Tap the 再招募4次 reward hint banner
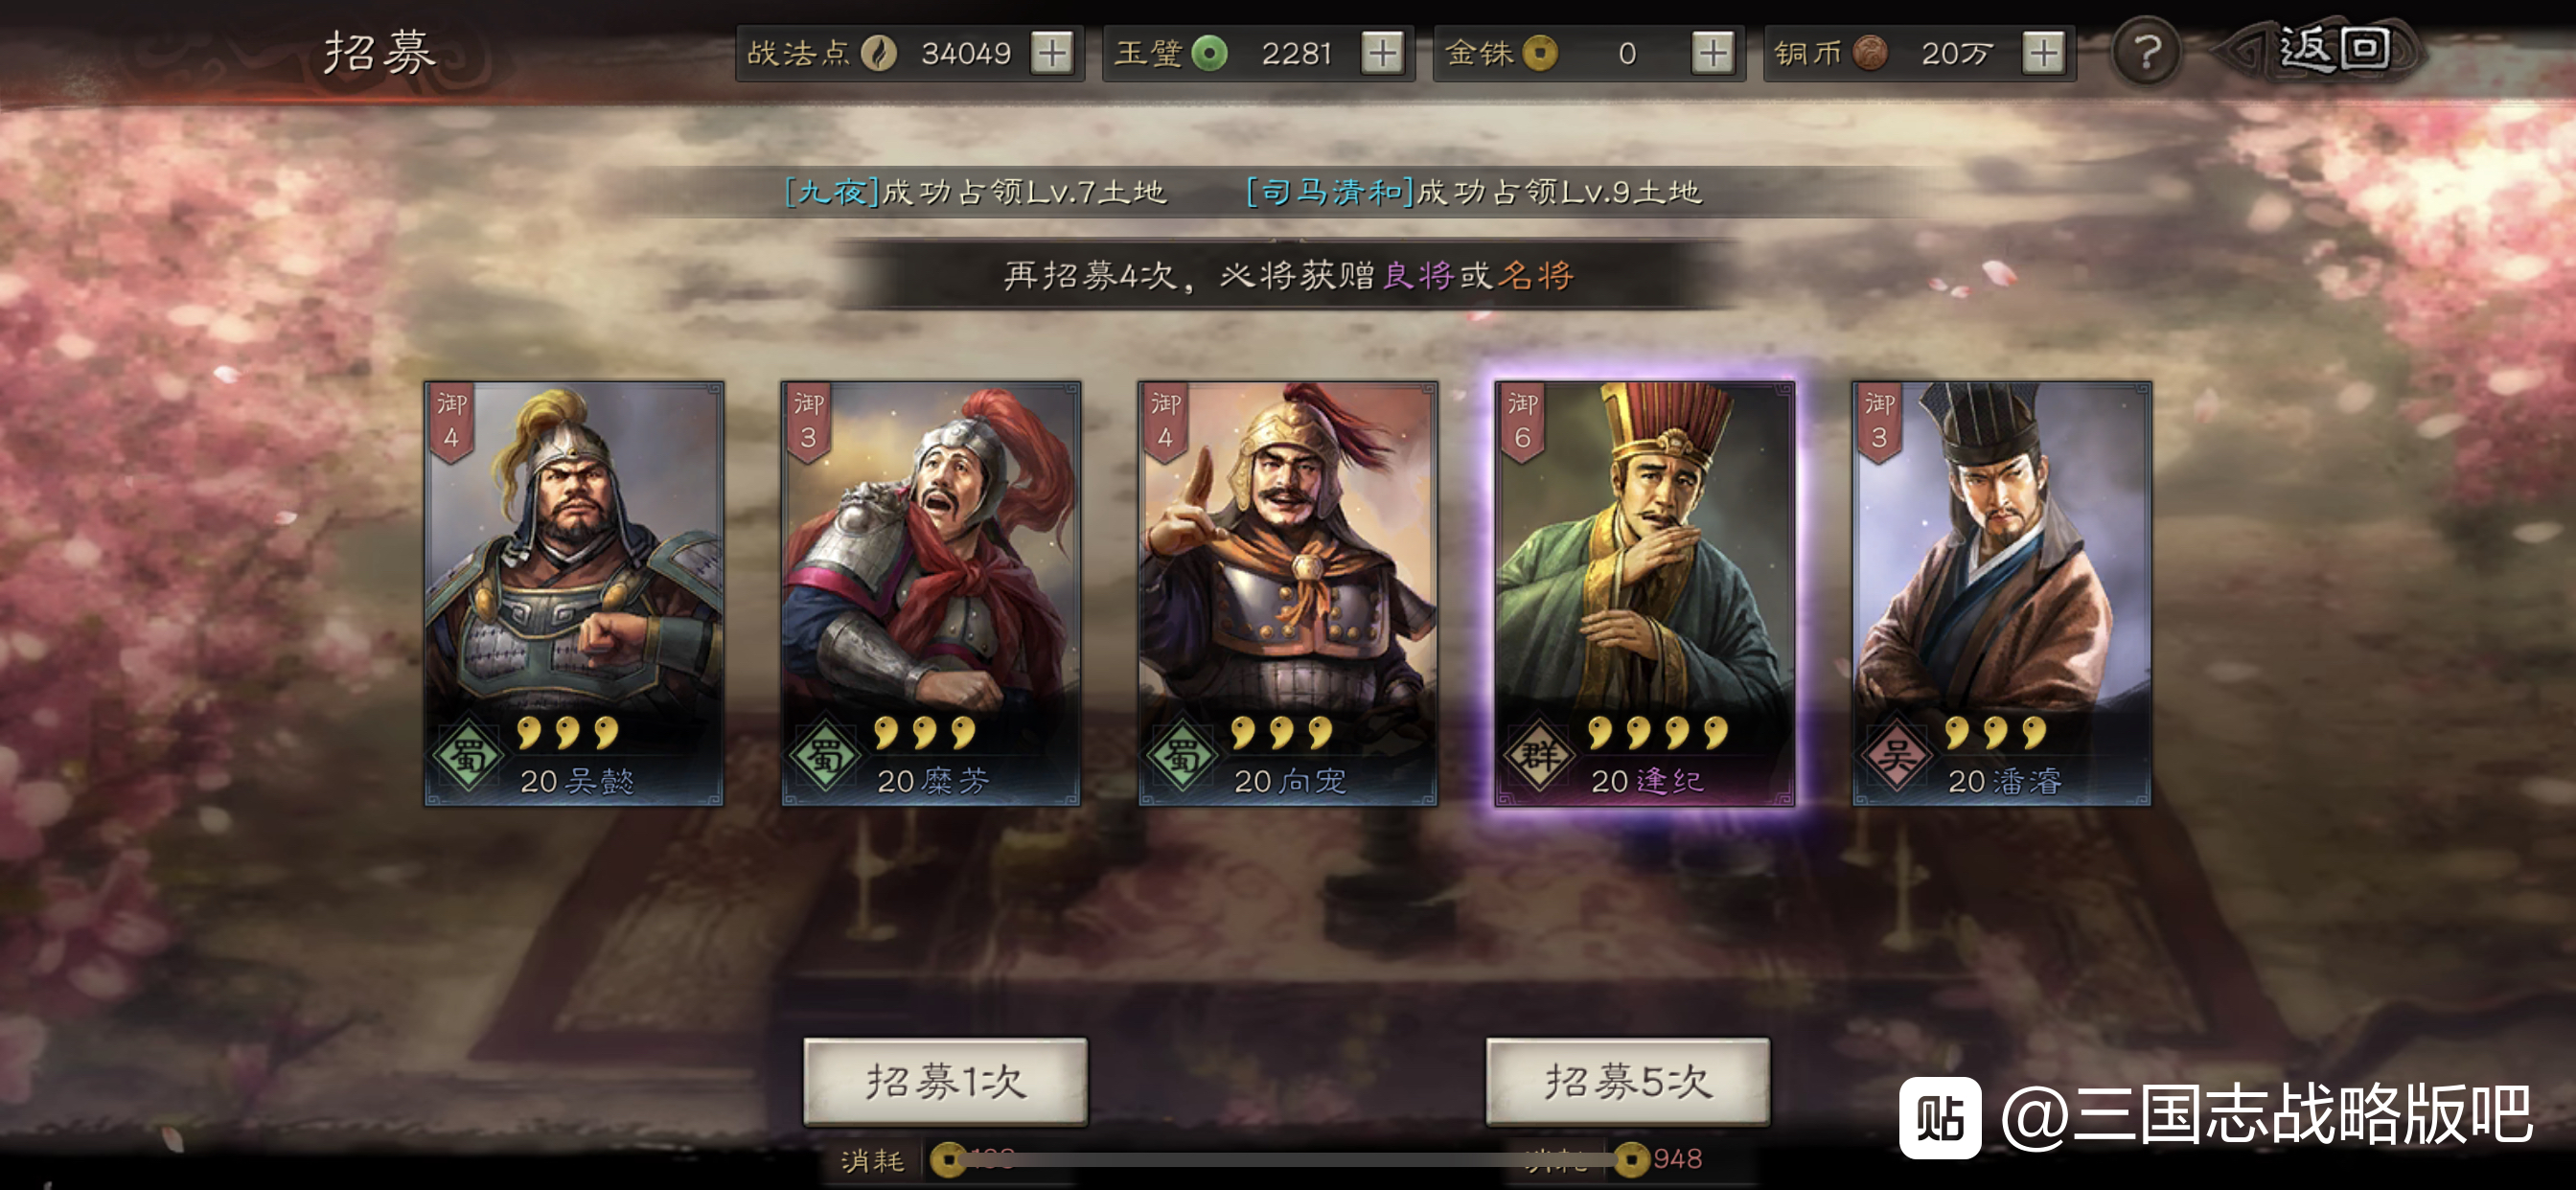The width and height of the screenshot is (2576, 1190). coord(1288,275)
